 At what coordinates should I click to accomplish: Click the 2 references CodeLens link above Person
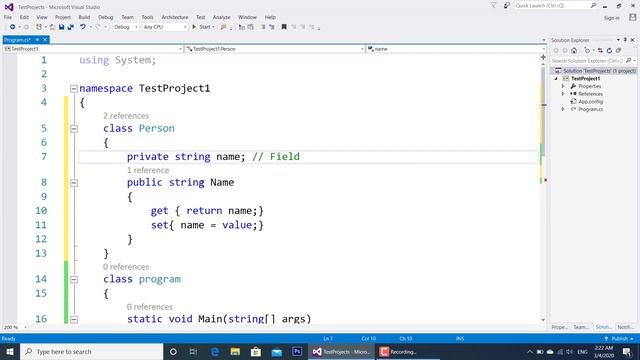126,116
